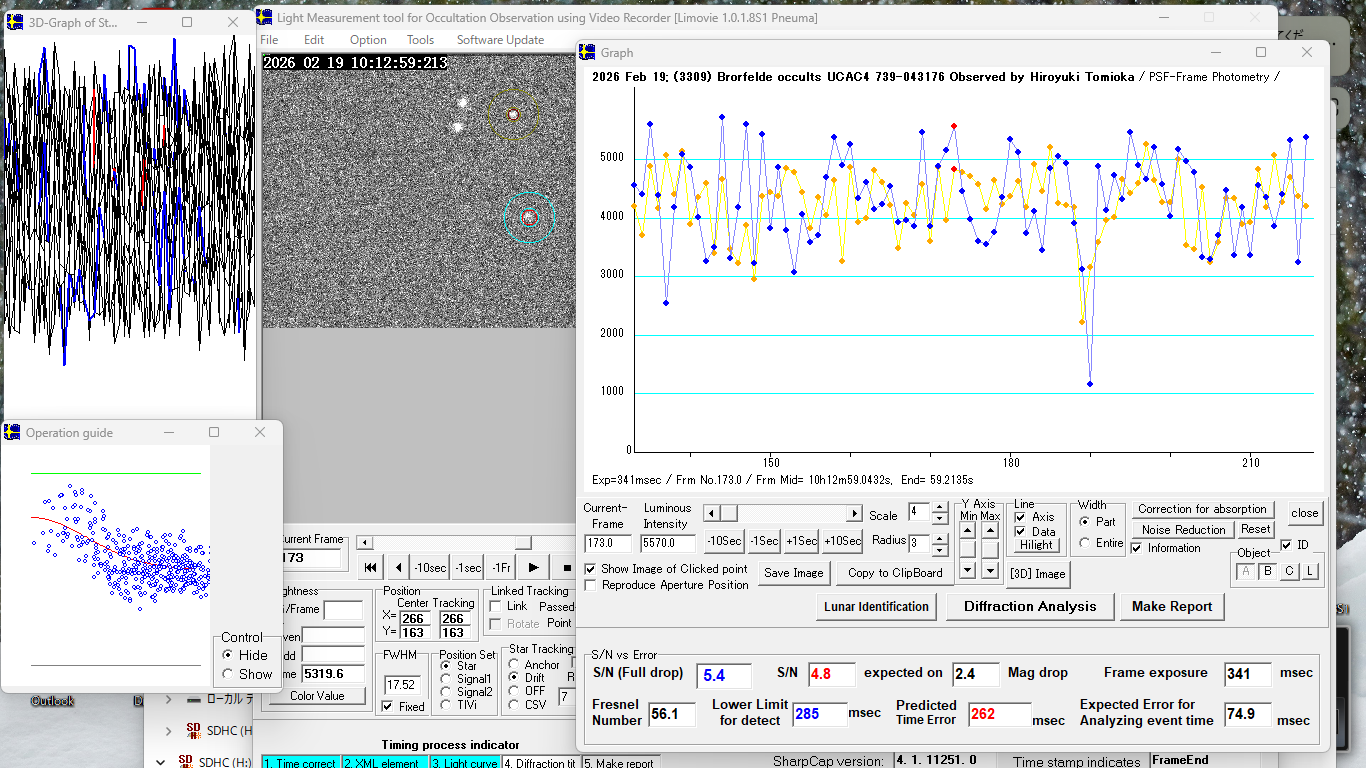Screen dimensions: 1366x768
Task: Select object C button in Graph
Action: 1289,571
